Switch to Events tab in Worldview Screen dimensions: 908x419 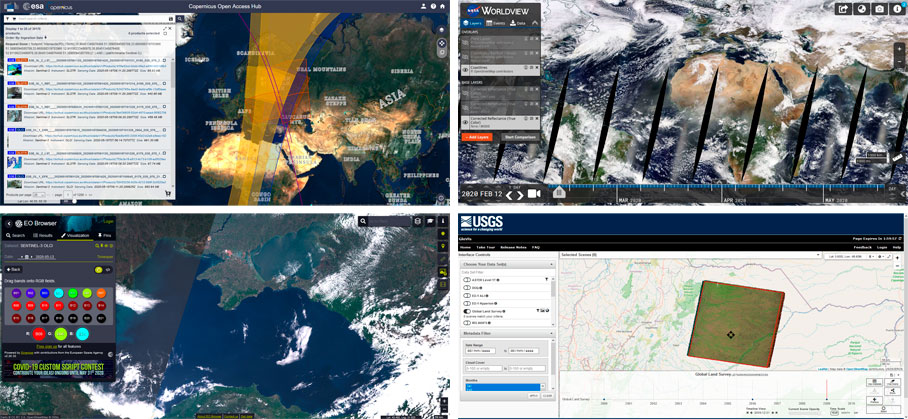pyautogui.click(x=496, y=23)
